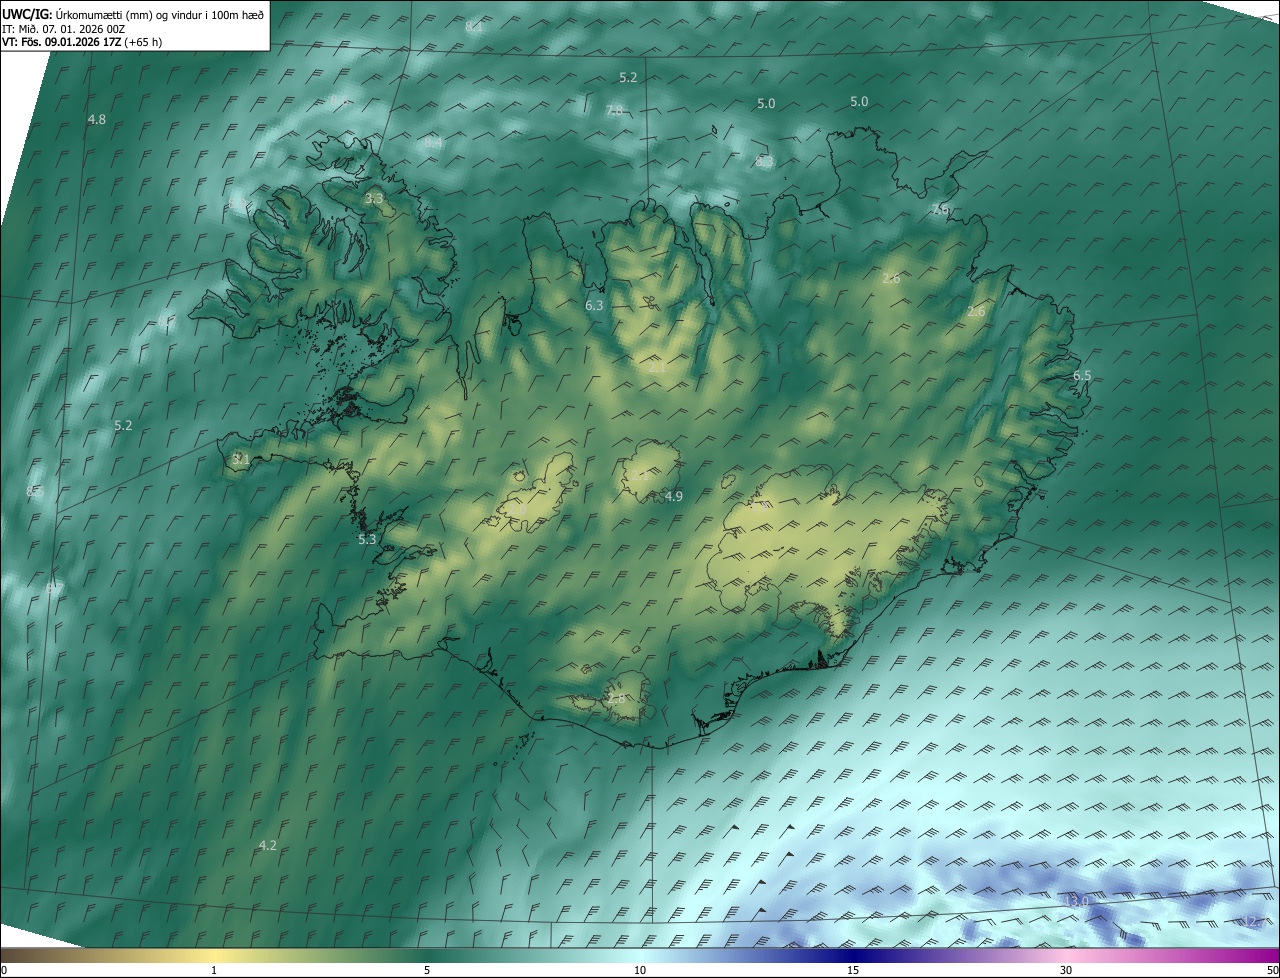The image size is (1280, 978).
Task: Click the colorbar tick label 0
Action: (x=4, y=970)
